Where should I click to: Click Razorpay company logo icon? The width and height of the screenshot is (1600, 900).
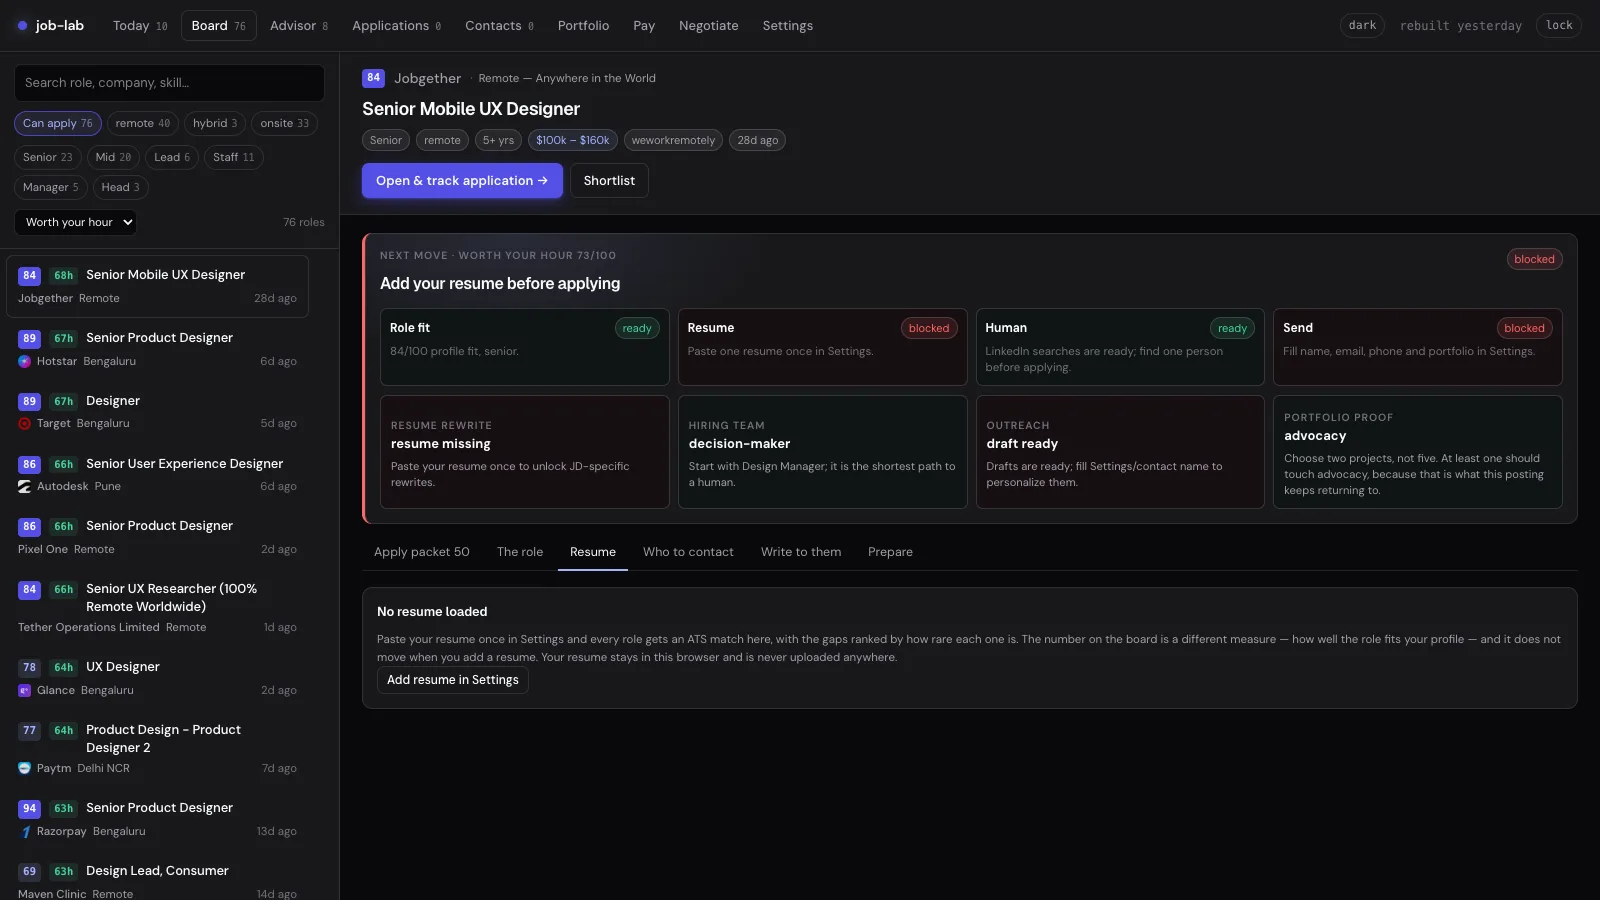point(24,831)
